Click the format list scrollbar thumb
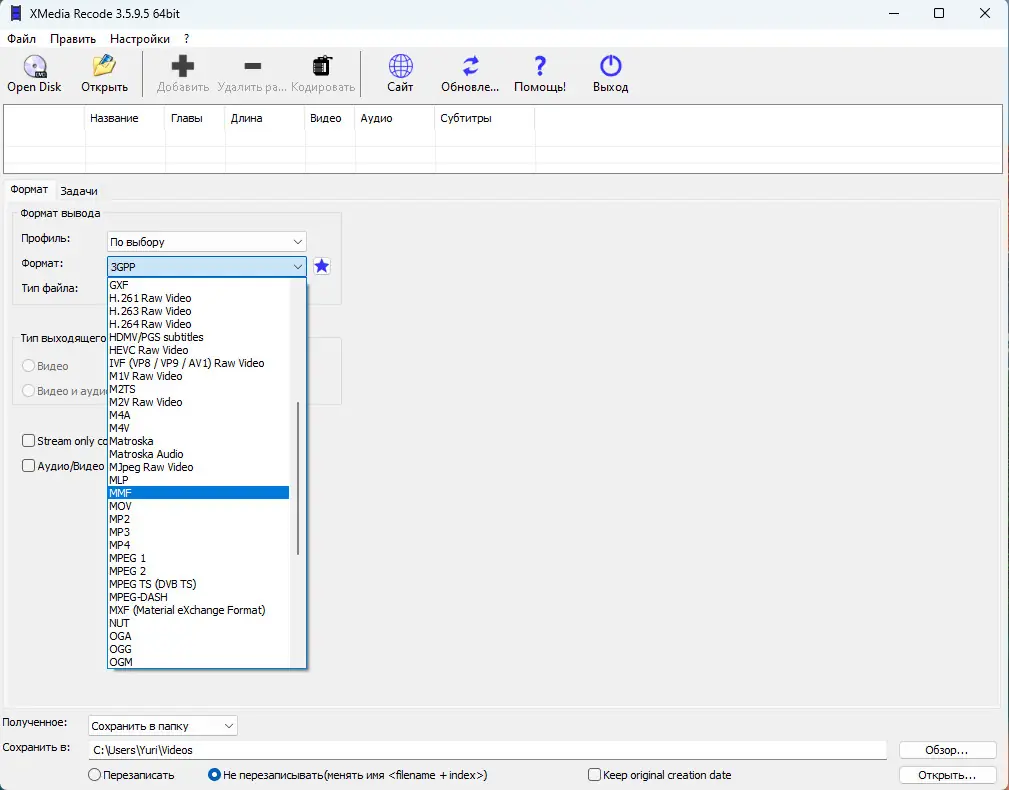The height and width of the screenshot is (790, 1009). [298, 478]
